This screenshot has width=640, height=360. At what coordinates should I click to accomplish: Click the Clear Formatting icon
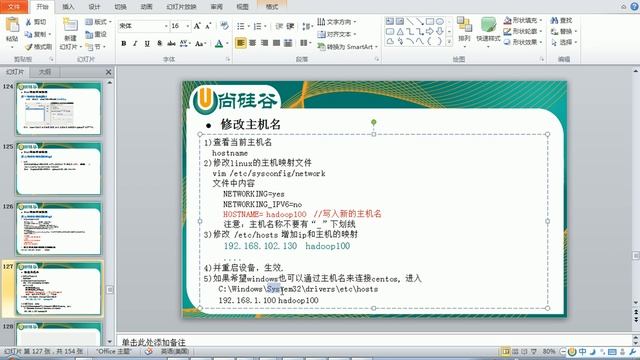pos(224,26)
